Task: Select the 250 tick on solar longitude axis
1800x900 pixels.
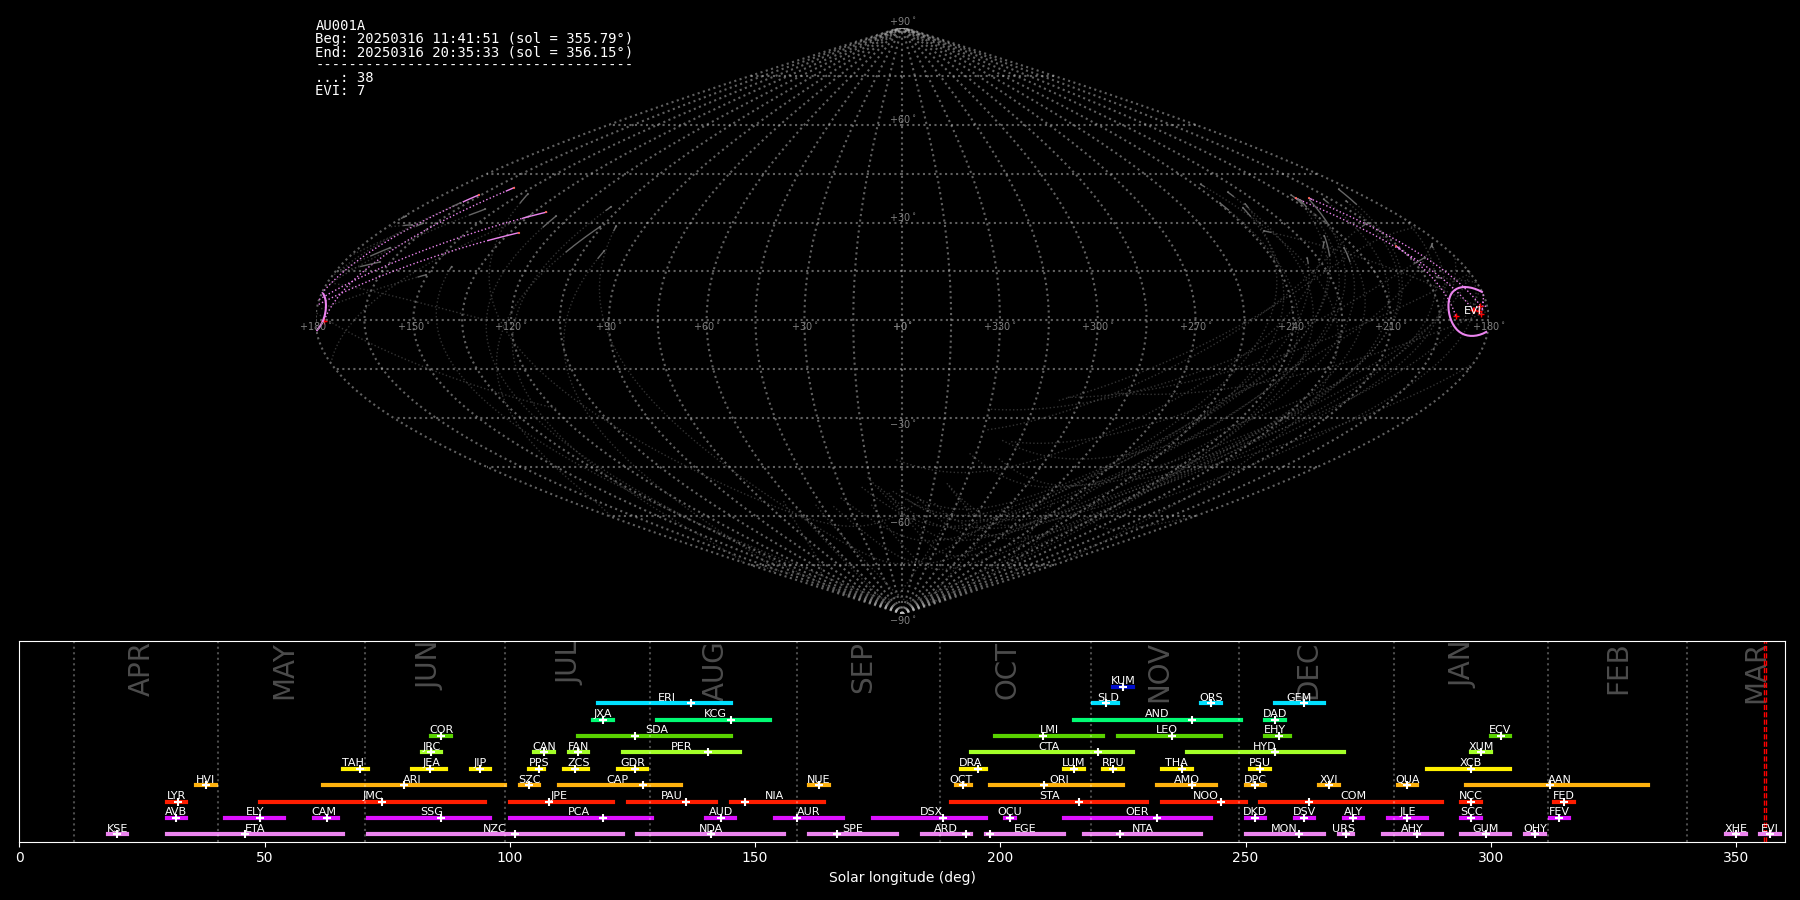Action: click(1245, 857)
